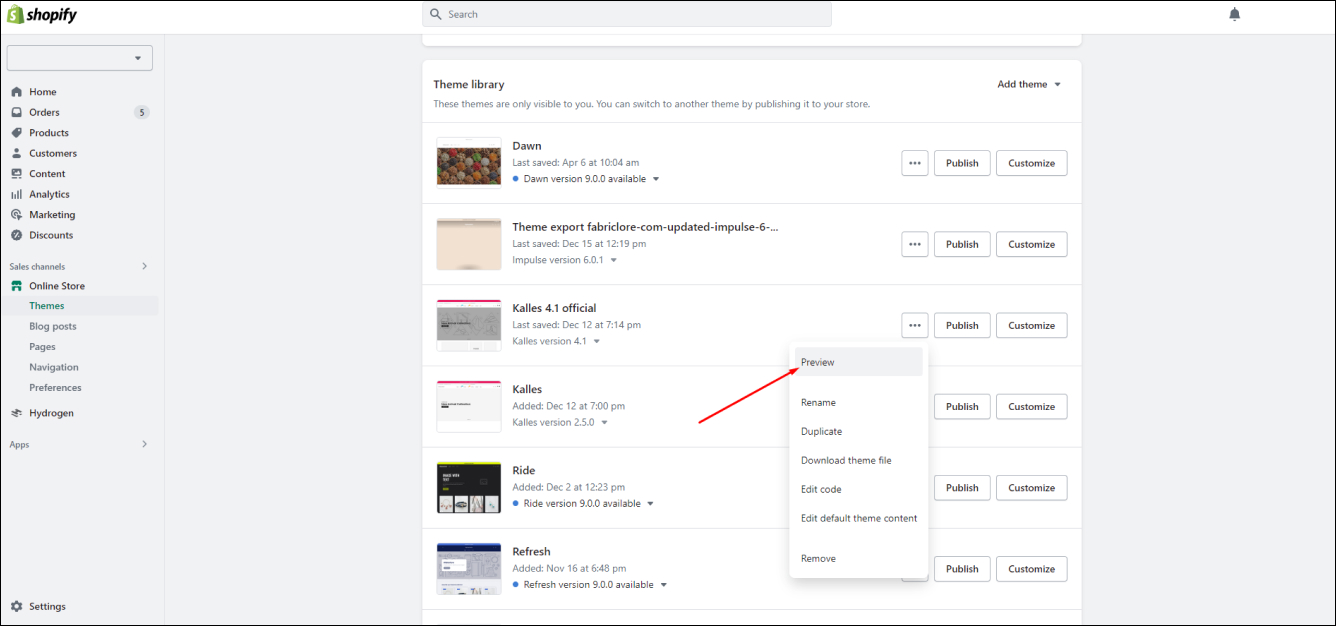Click the Customers person icon
1336x626 pixels.
17,153
